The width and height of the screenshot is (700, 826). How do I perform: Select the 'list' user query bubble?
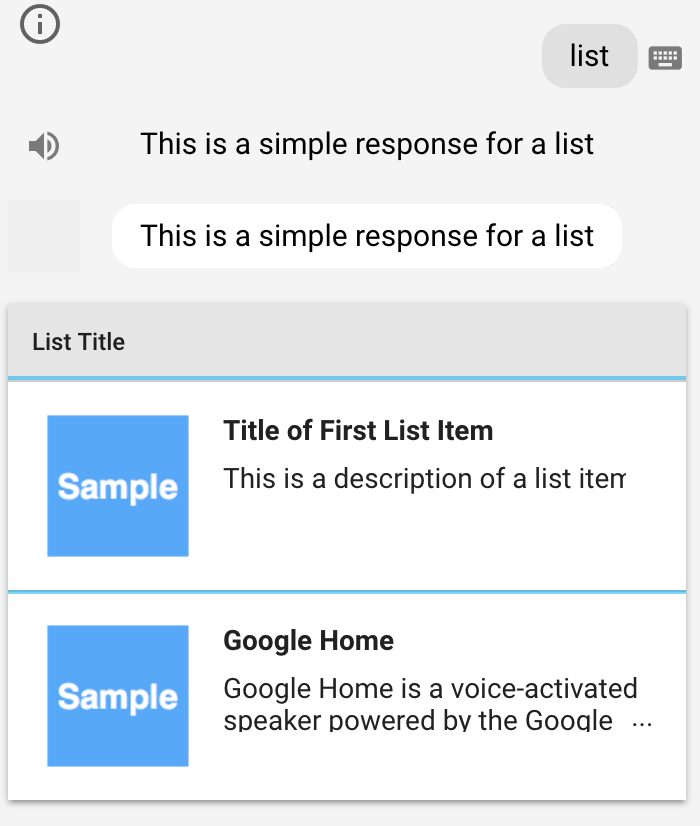pyautogui.click(x=589, y=56)
